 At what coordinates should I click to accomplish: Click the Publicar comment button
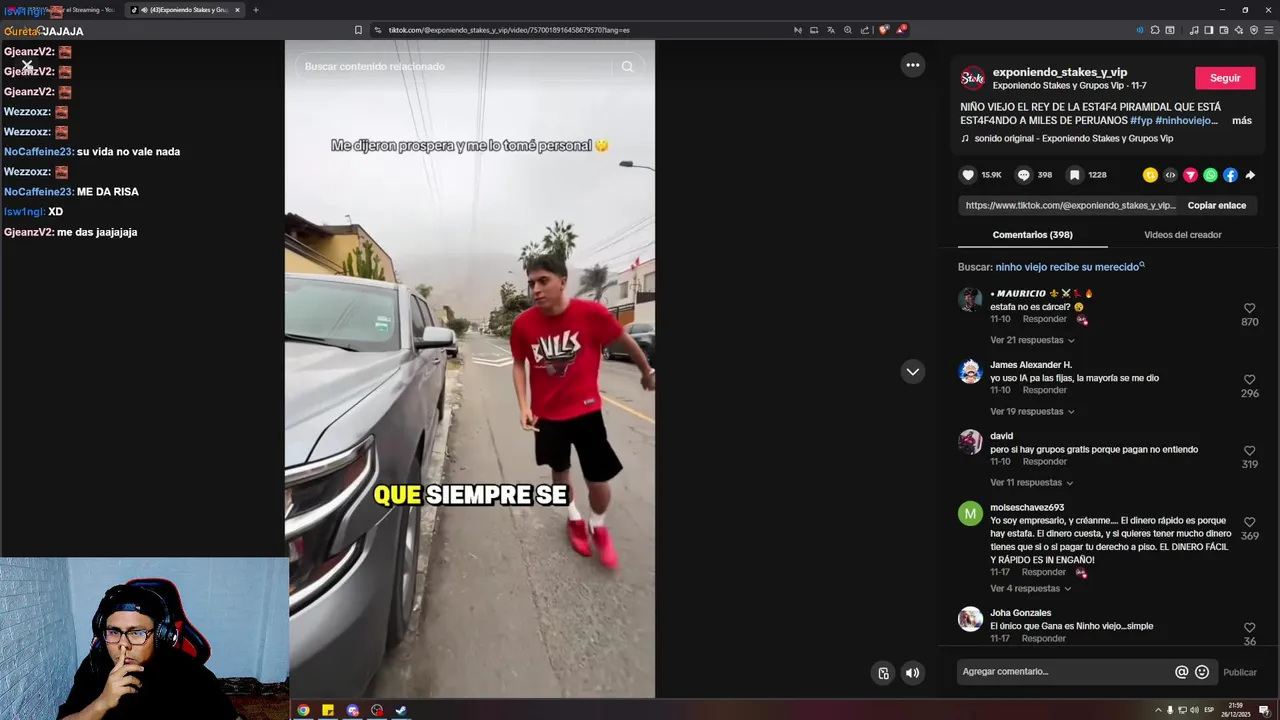(x=1240, y=672)
